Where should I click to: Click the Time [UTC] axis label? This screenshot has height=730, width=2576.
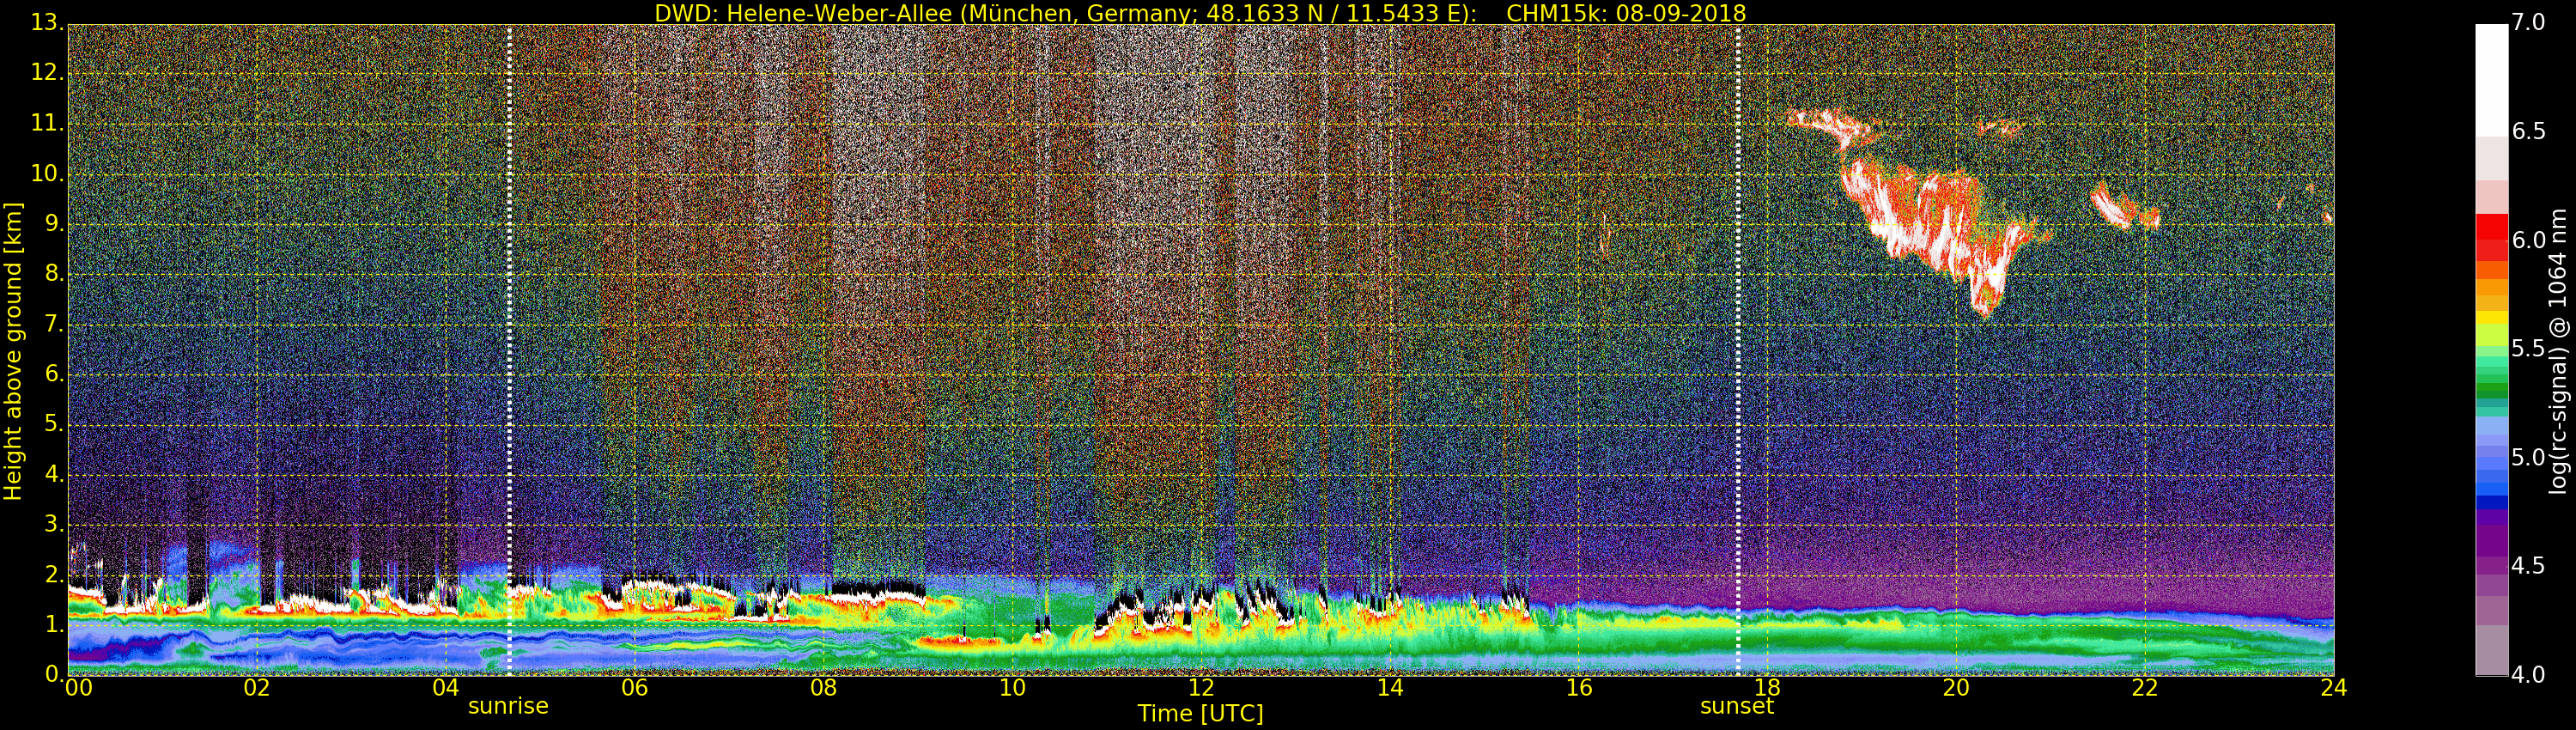tap(1200, 714)
